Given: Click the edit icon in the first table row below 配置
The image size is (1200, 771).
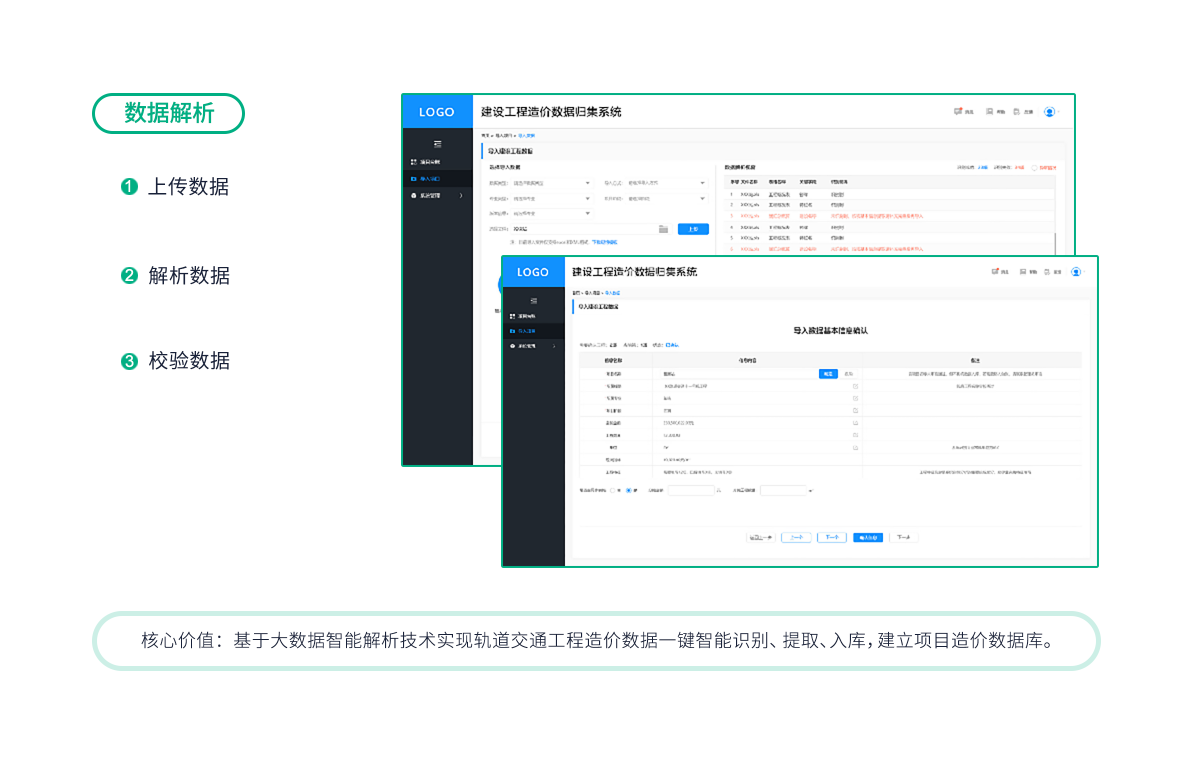Looking at the screenshot, I should pos(856,386).
